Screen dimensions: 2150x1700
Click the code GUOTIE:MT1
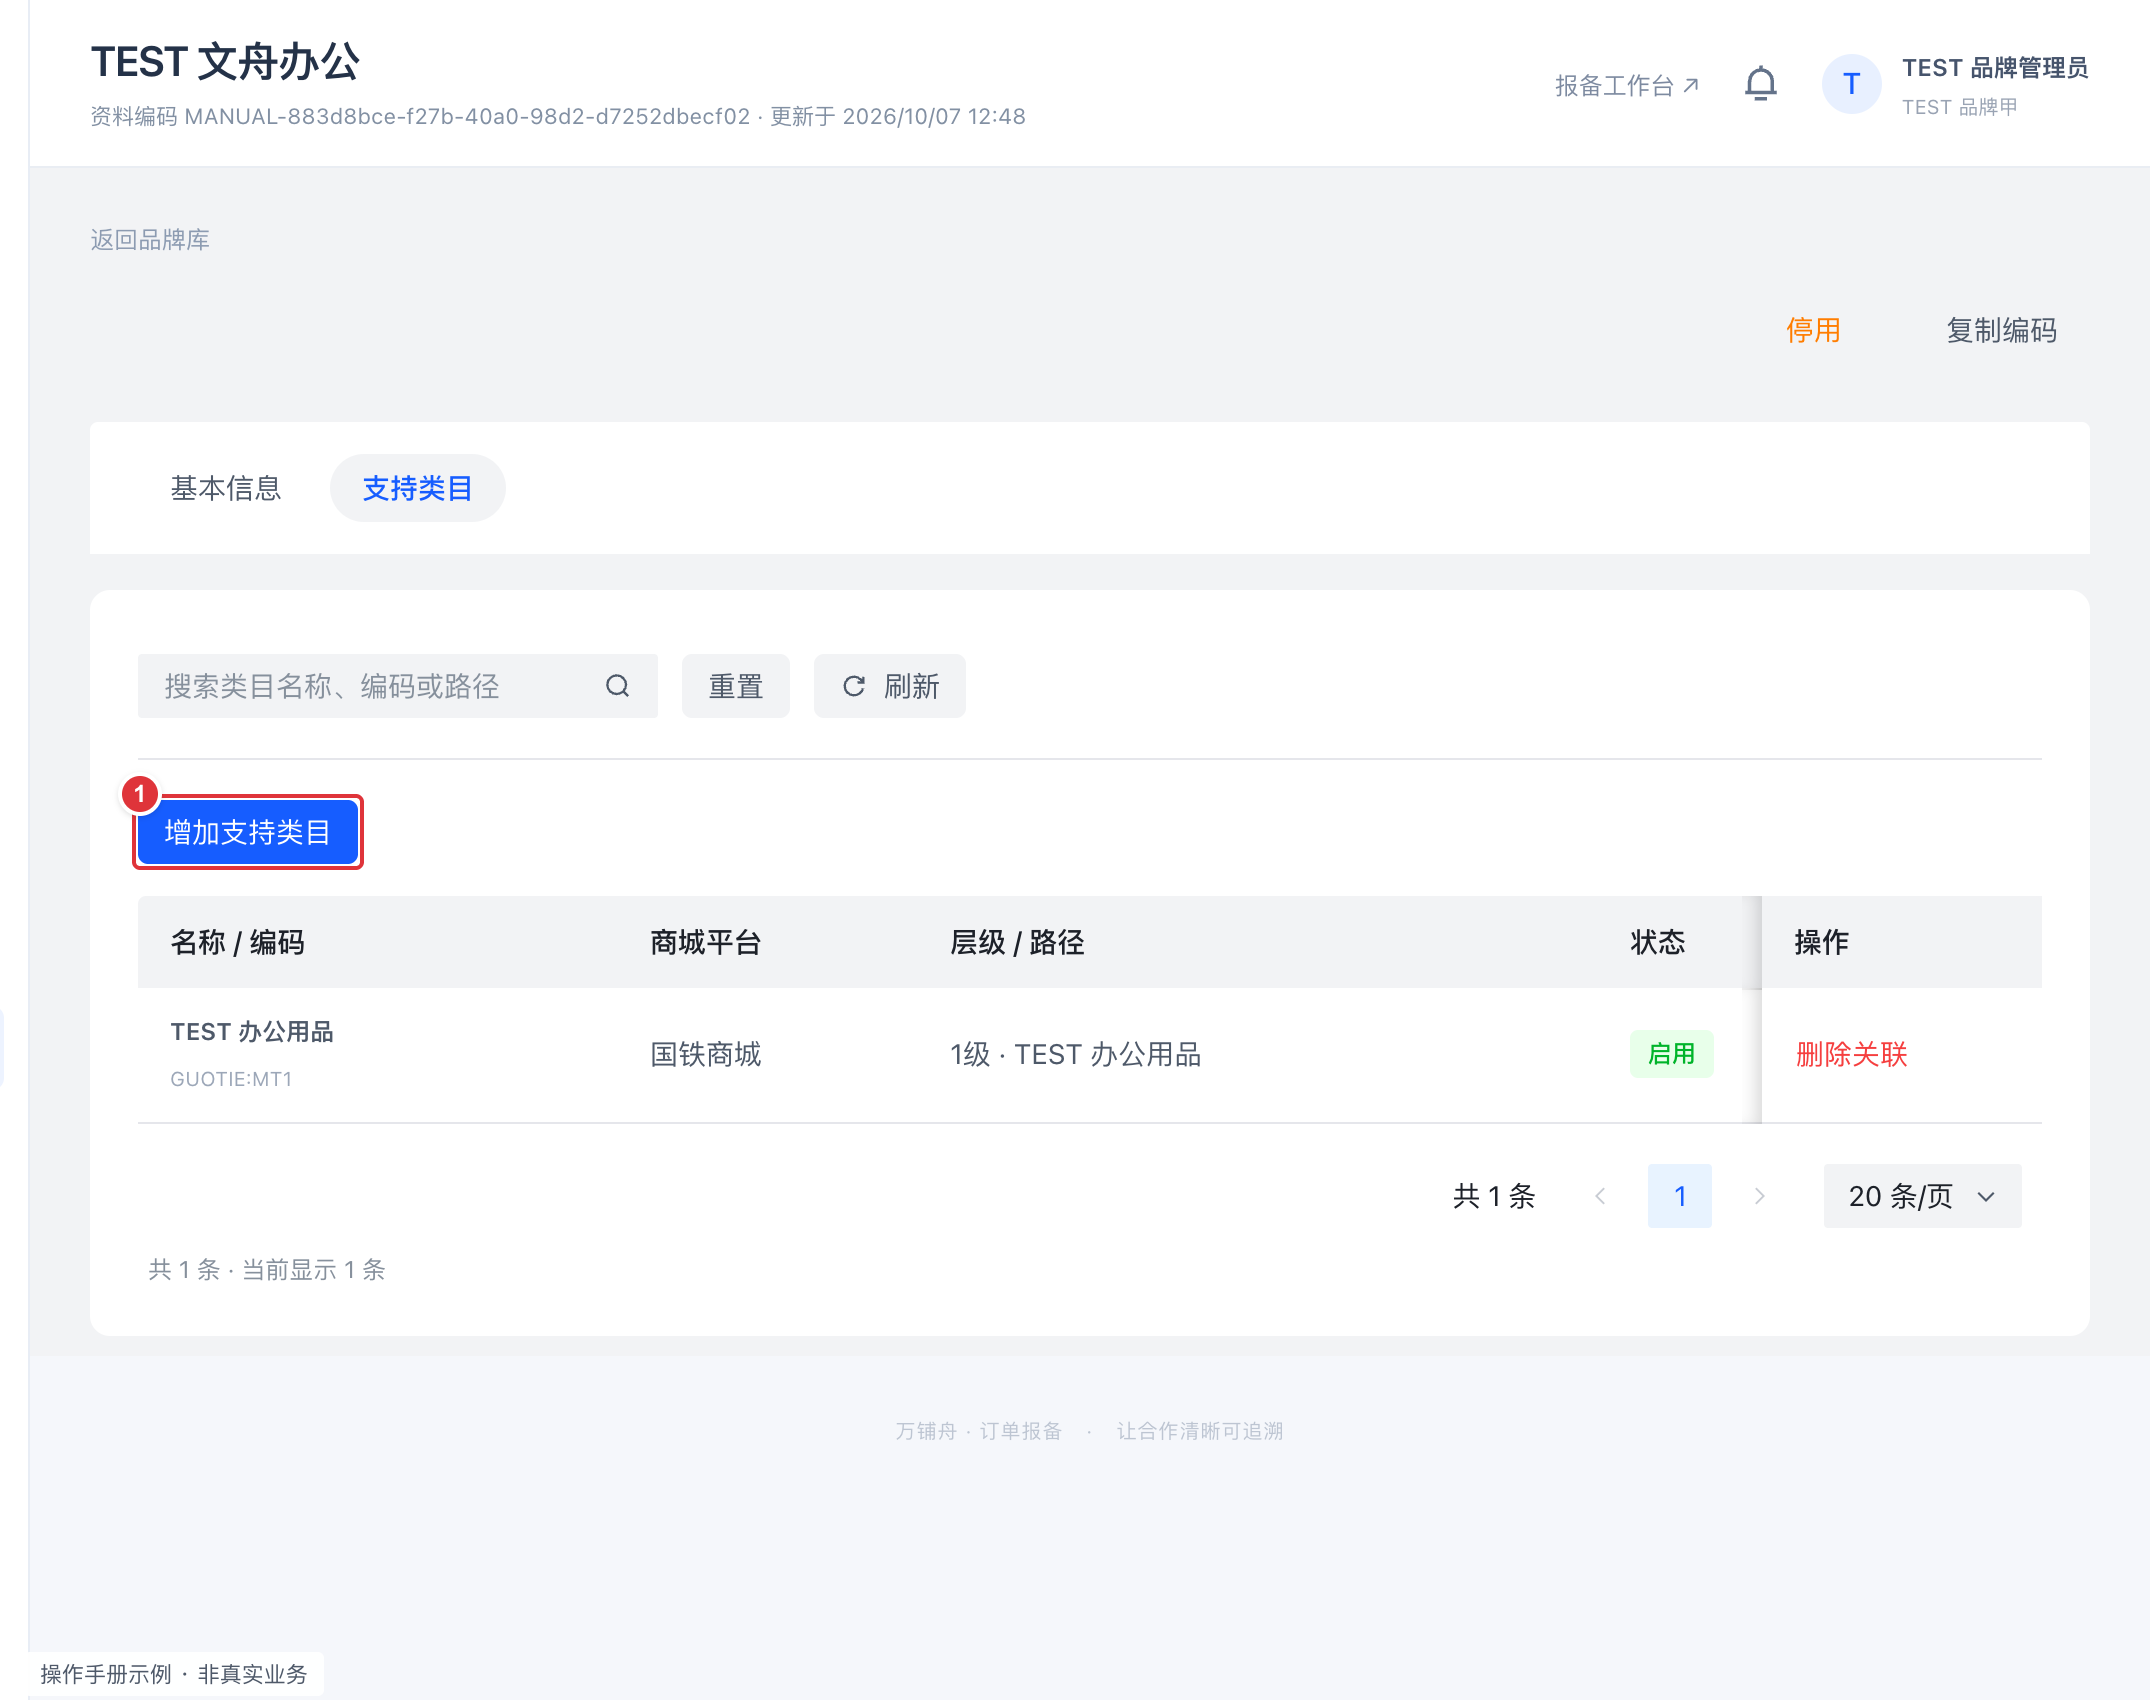tap(231, 1079)
